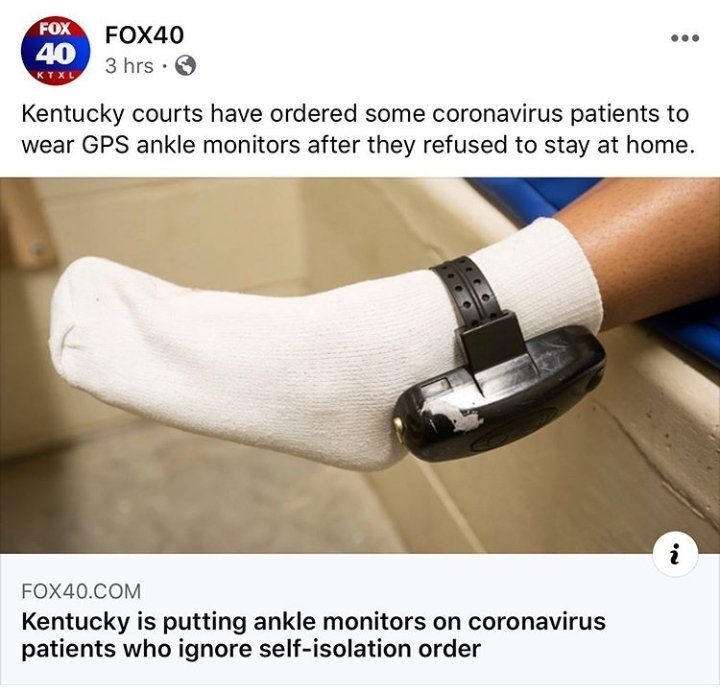Screen dimensions: 720x695
Task: Select the post caption about Kentucky courts
Action: (x=356, y=129)
